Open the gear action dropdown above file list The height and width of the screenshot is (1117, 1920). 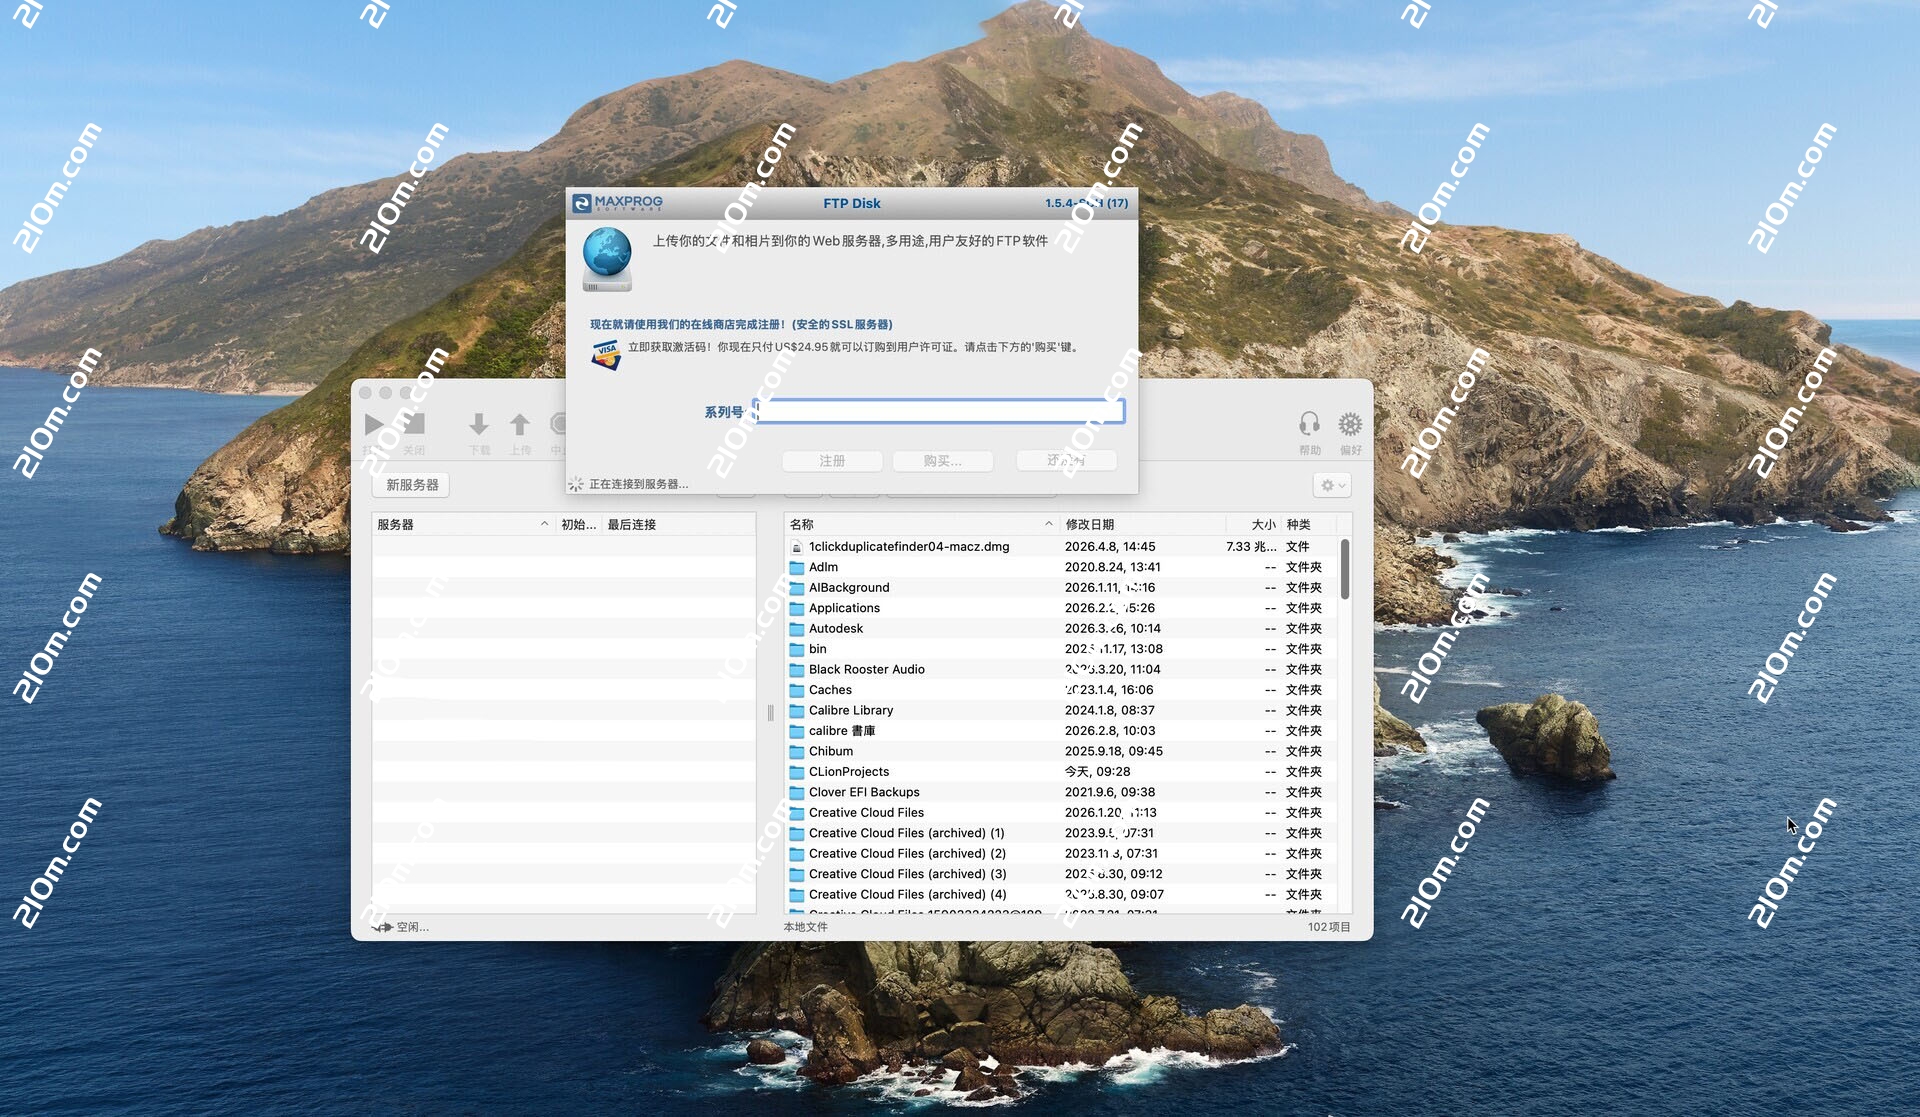pos(1332,485)
